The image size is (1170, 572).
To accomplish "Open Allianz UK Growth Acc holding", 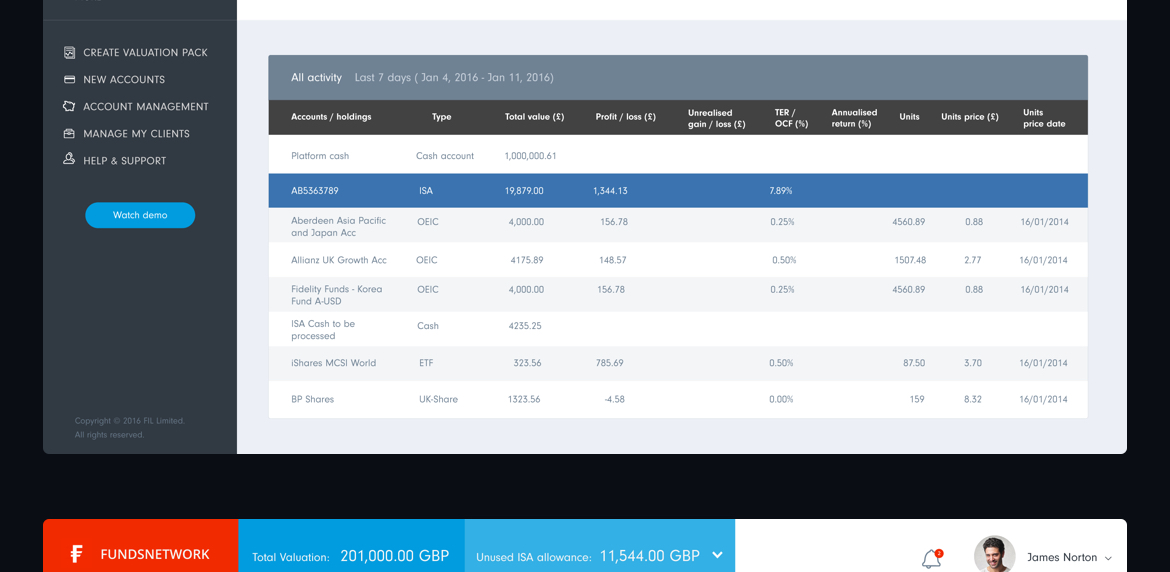I will click(338, 260).
